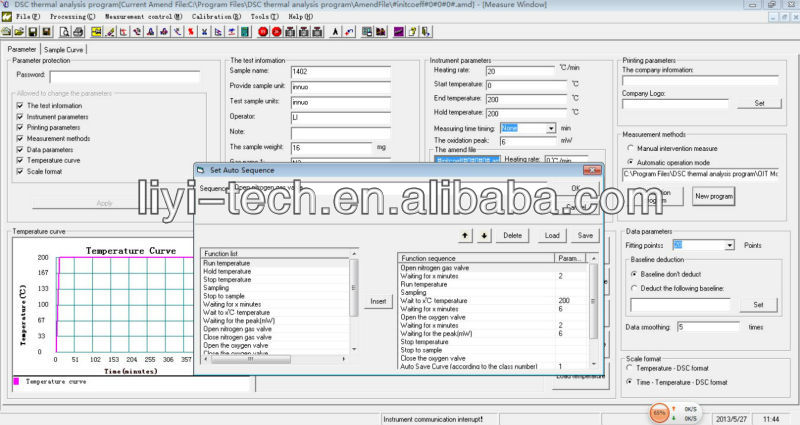This screenshot has width=800, height=425.
Task: Open the Measuring time timing dropdown
Action: 551,129
